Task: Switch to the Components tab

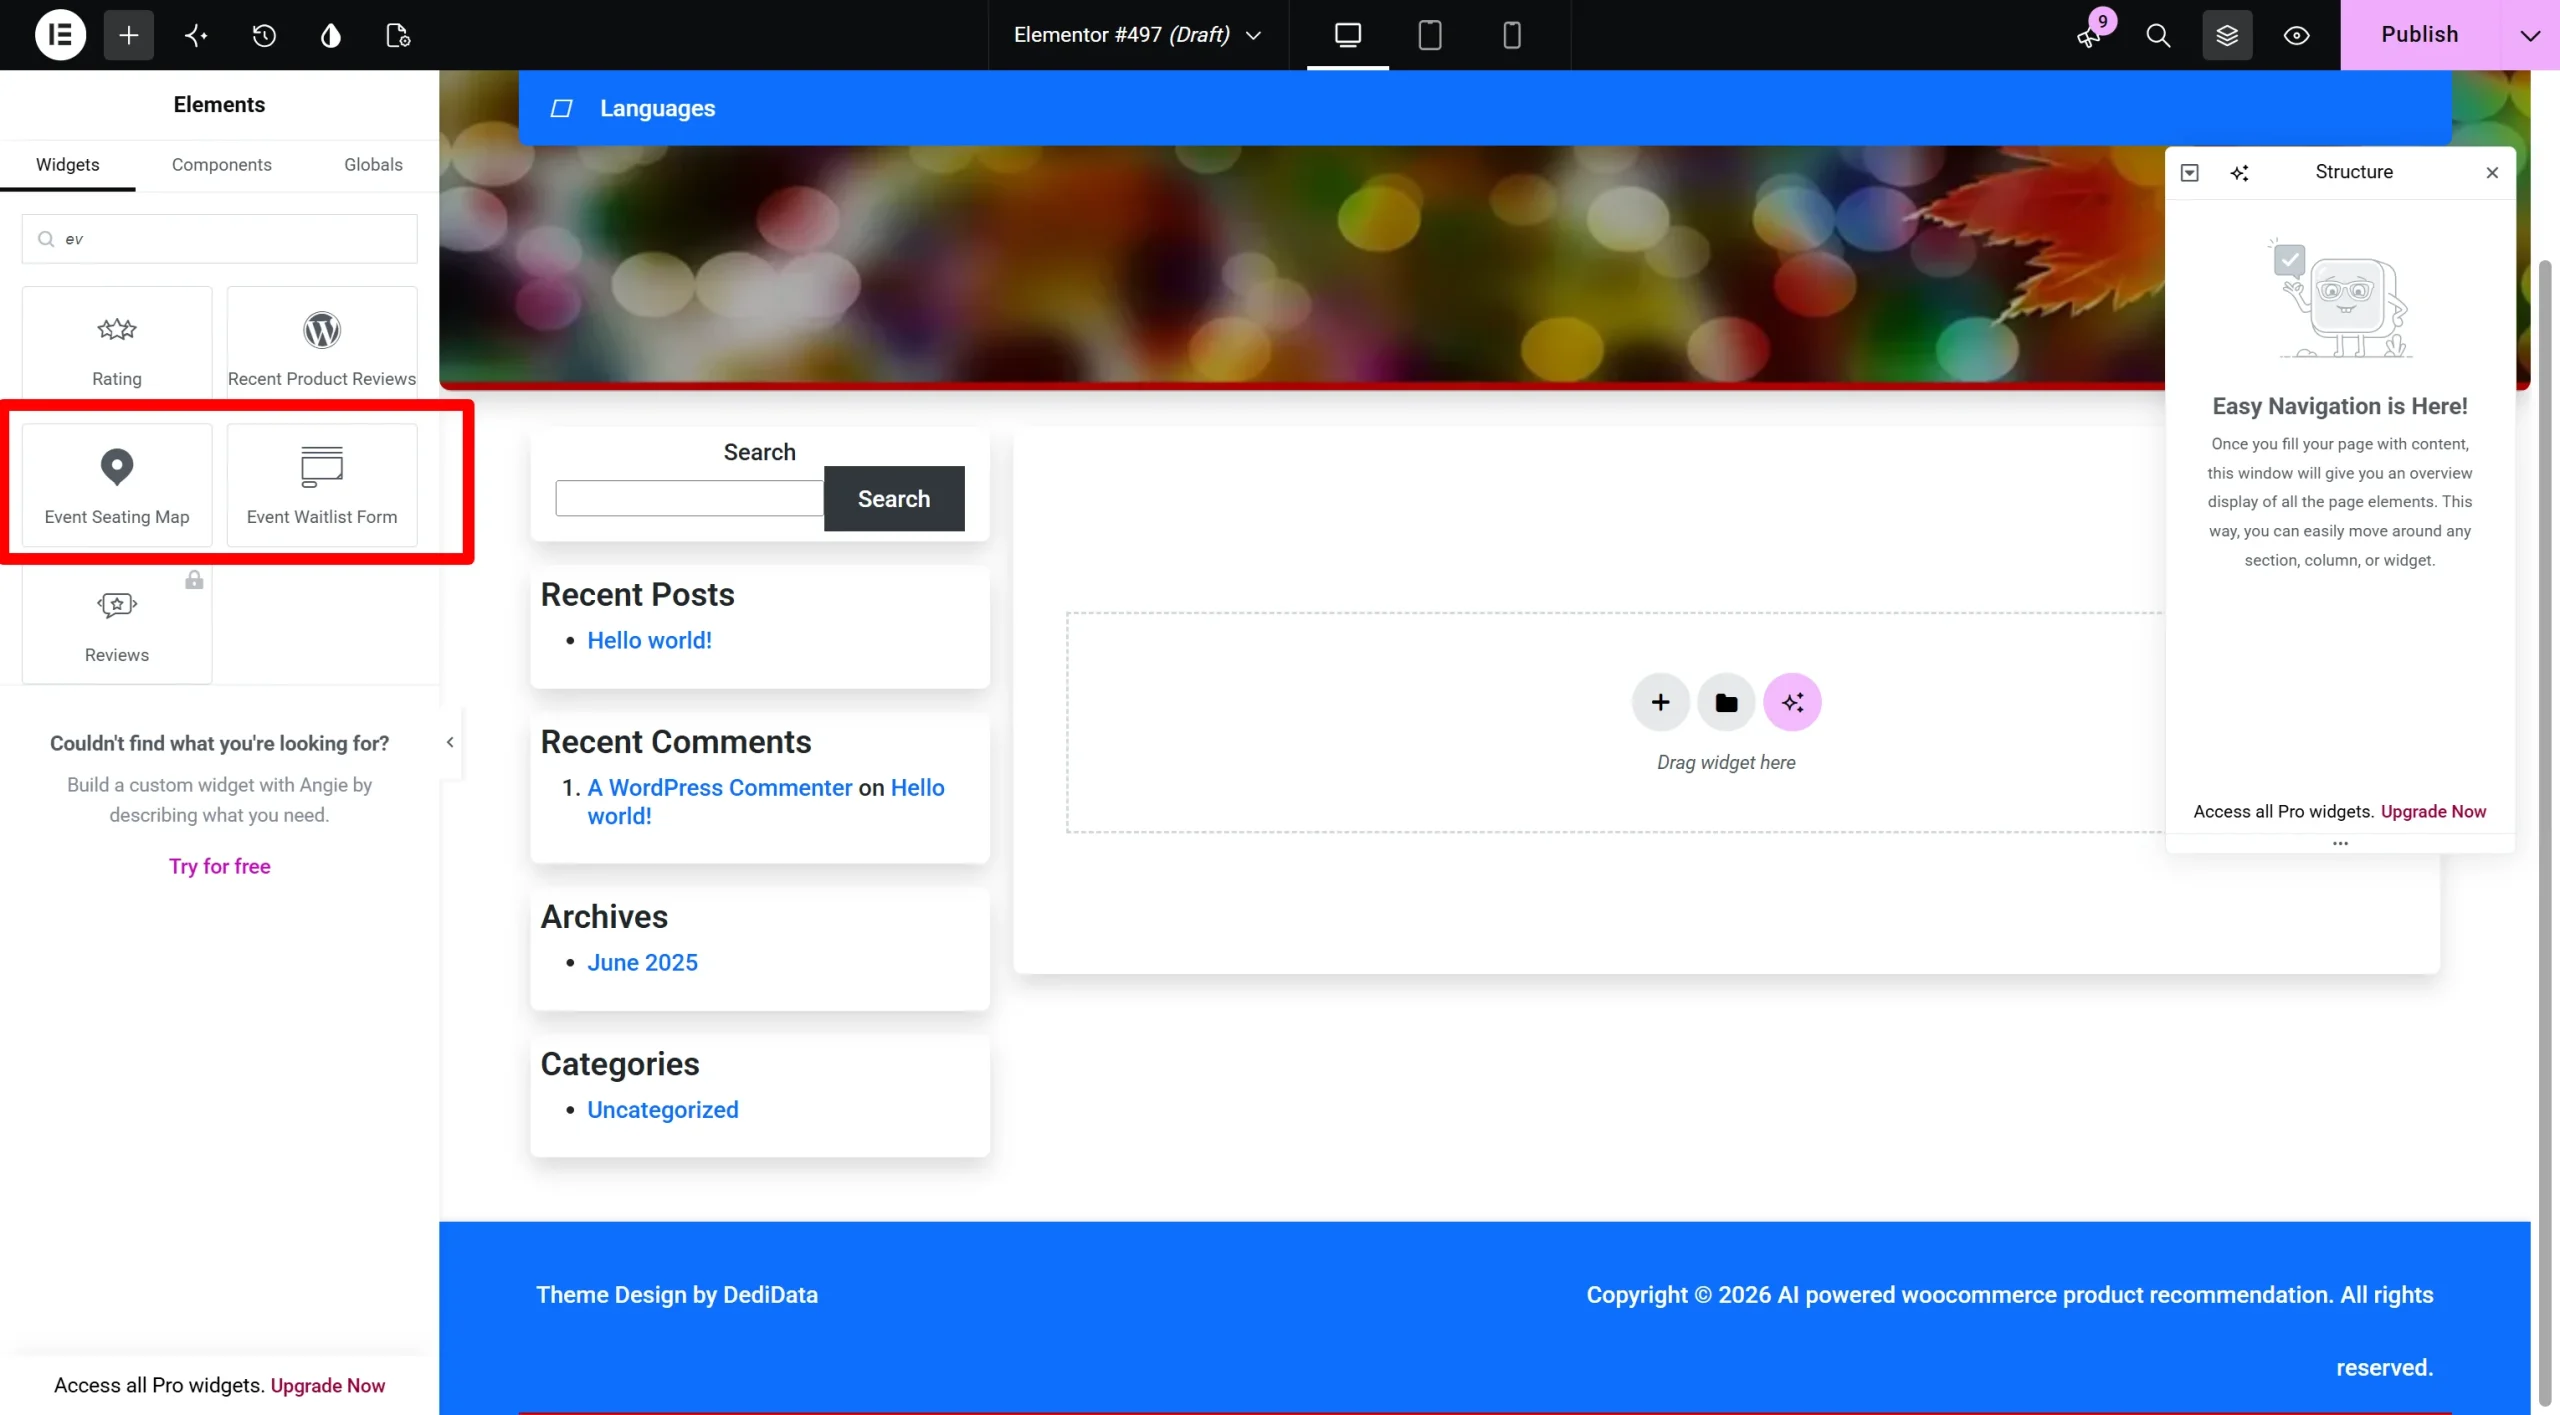Action: pyautogui.click(x=221, y=164)
